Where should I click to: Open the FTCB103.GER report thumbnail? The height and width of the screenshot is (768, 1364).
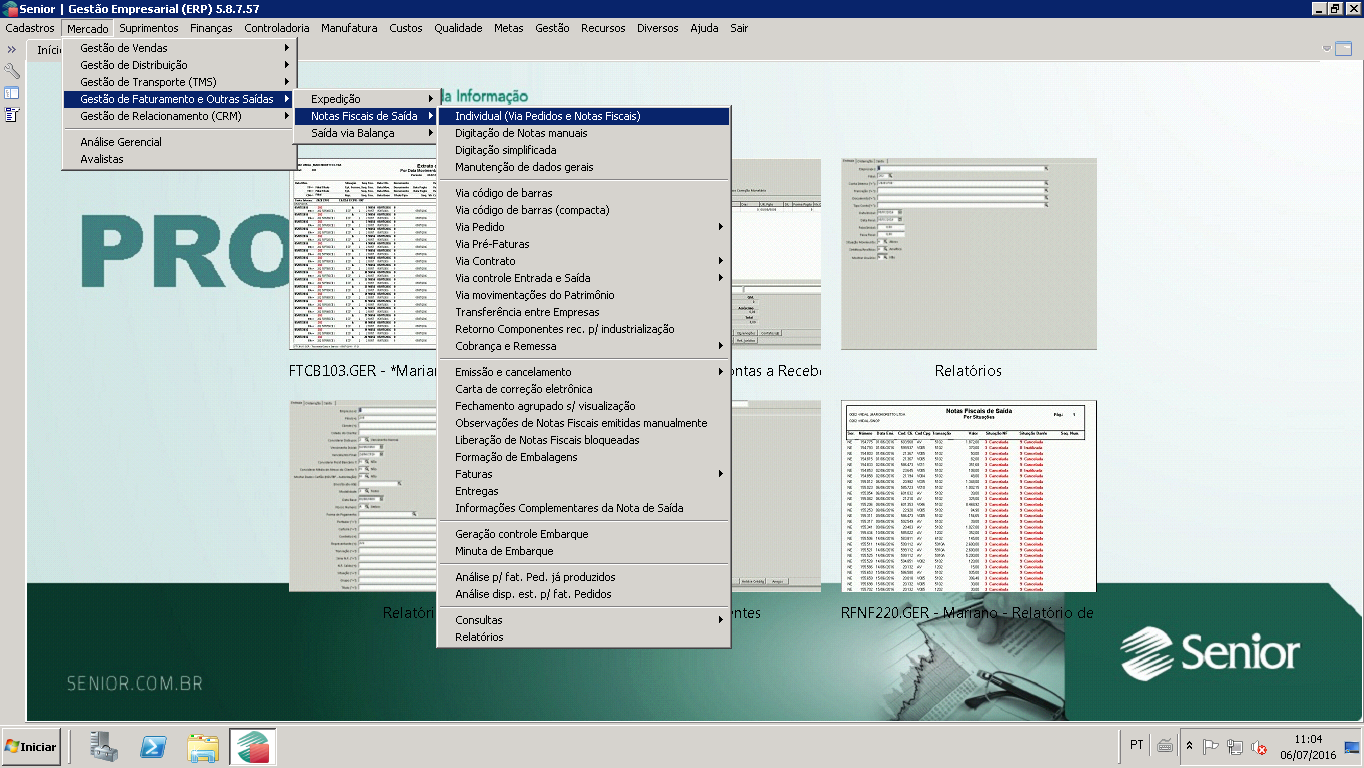(362, 254)
